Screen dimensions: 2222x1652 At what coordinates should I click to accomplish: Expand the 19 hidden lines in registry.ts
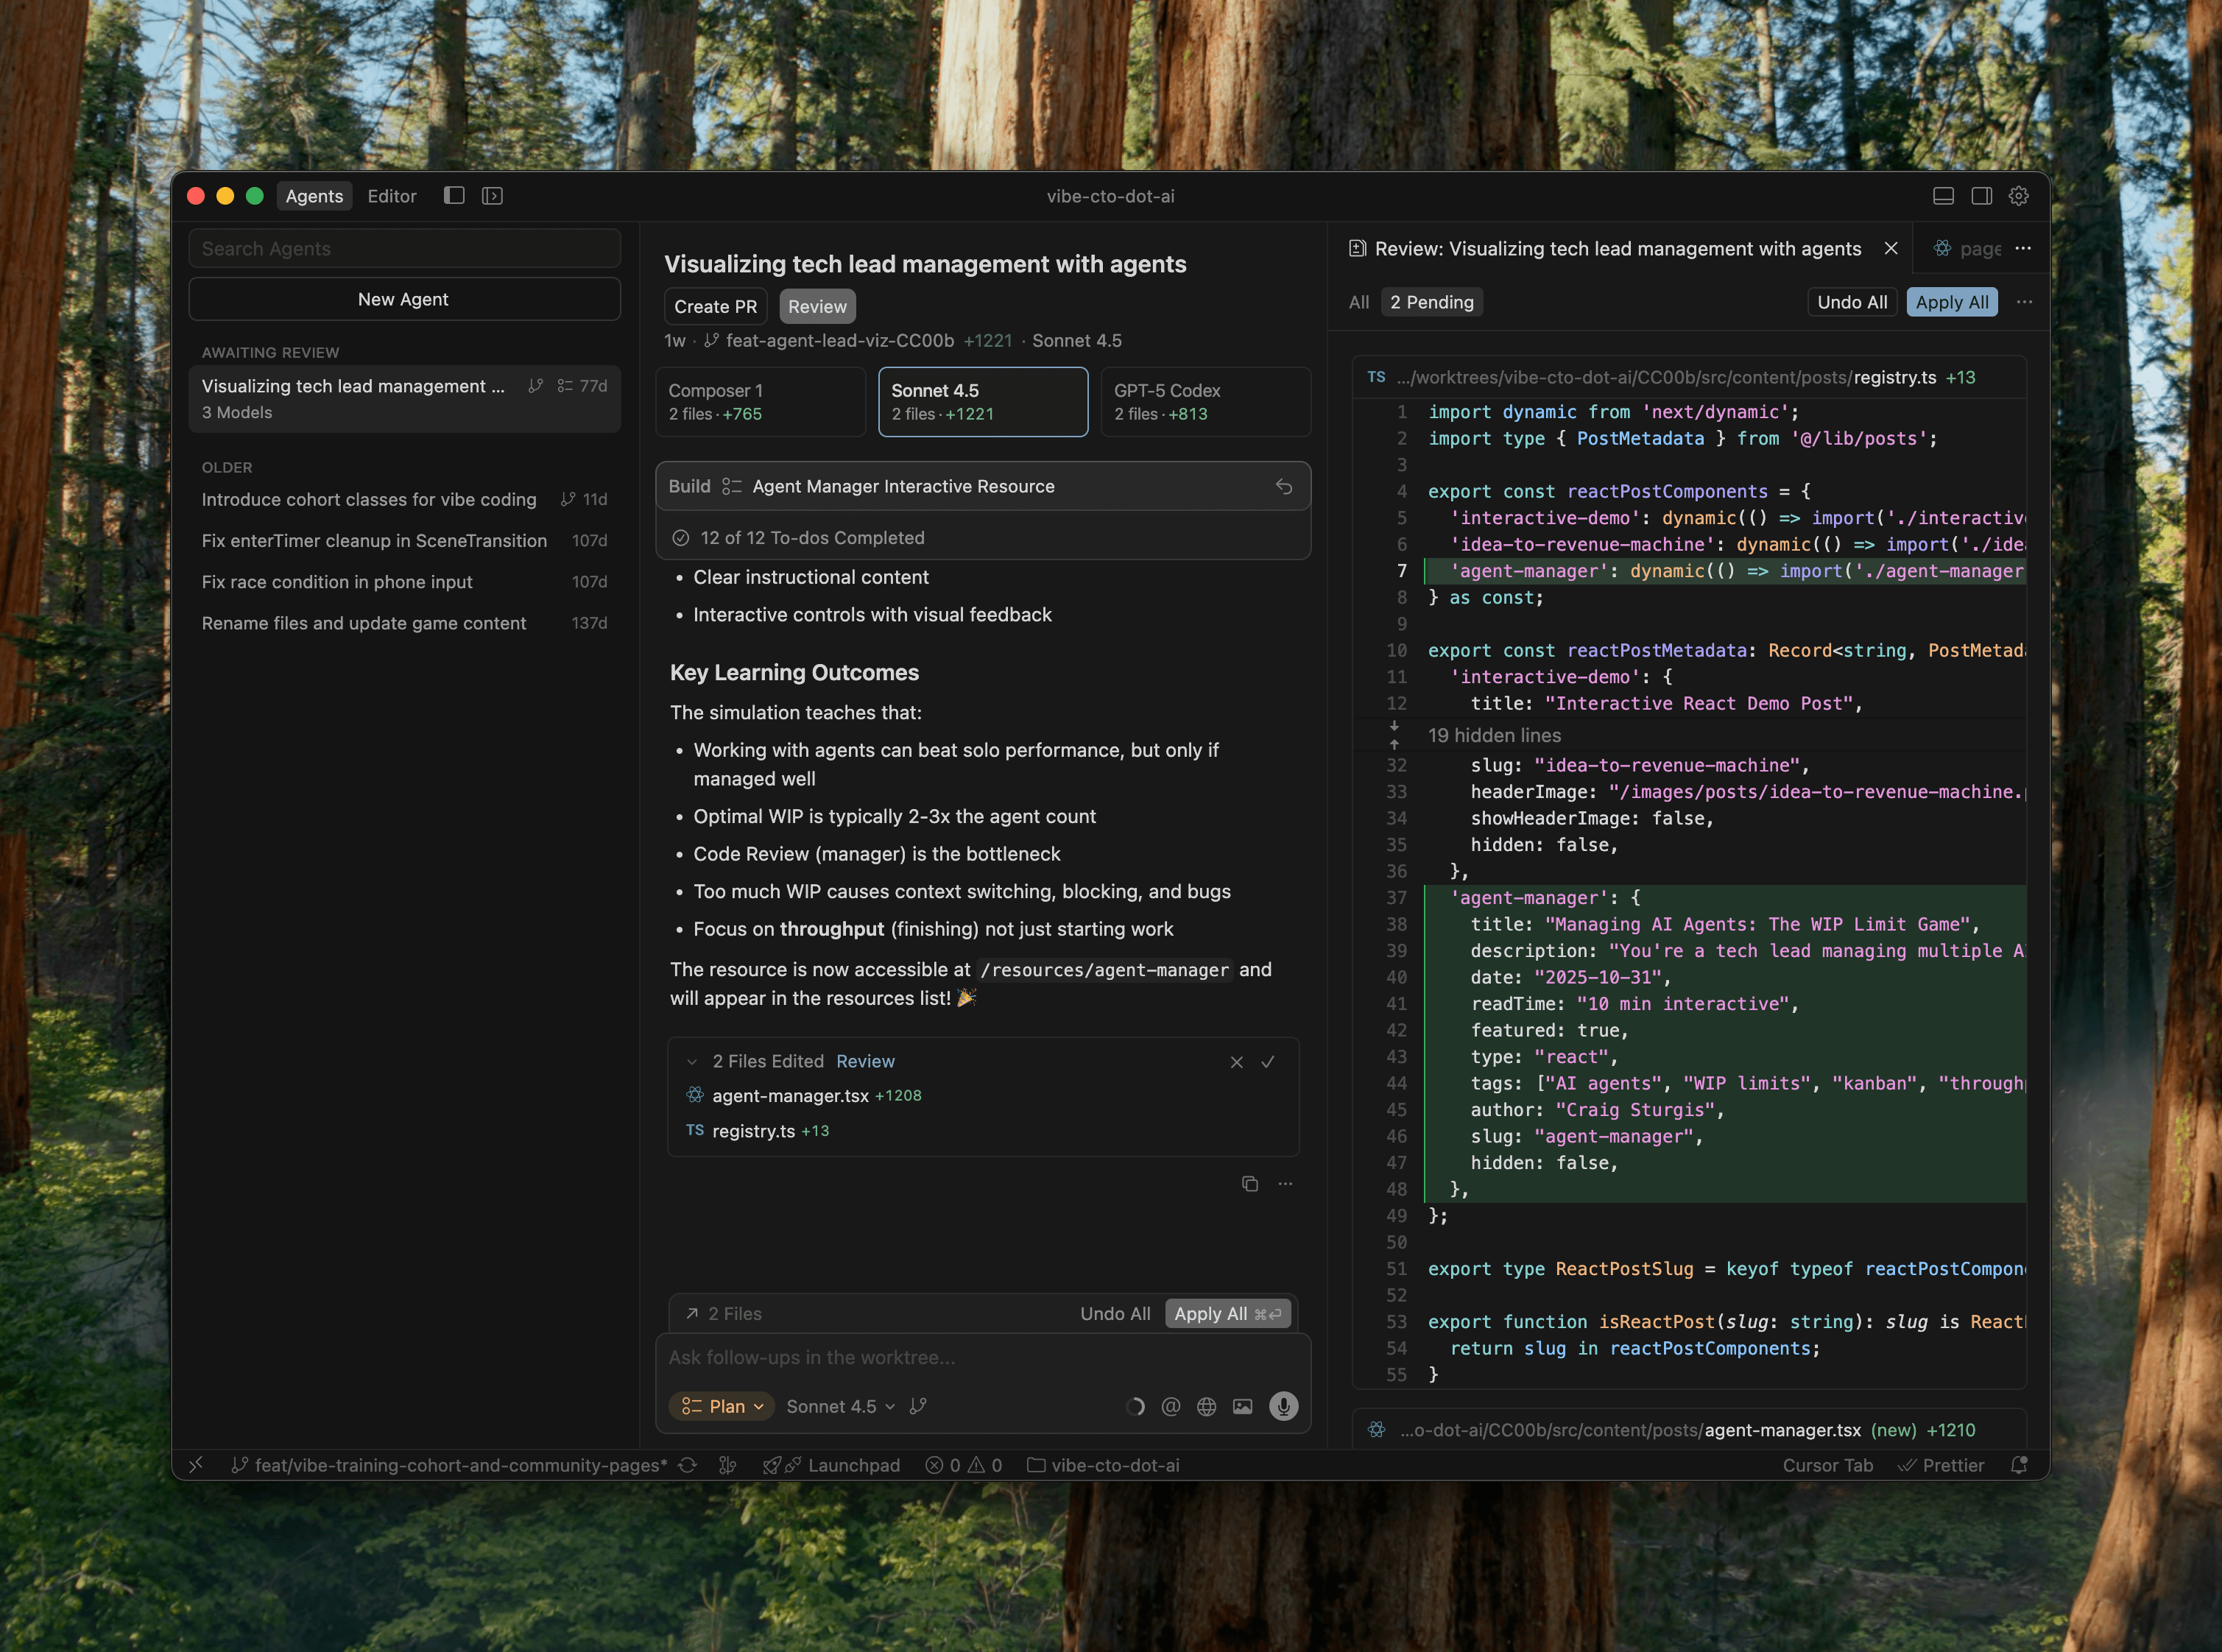[x=1494, y=735]
